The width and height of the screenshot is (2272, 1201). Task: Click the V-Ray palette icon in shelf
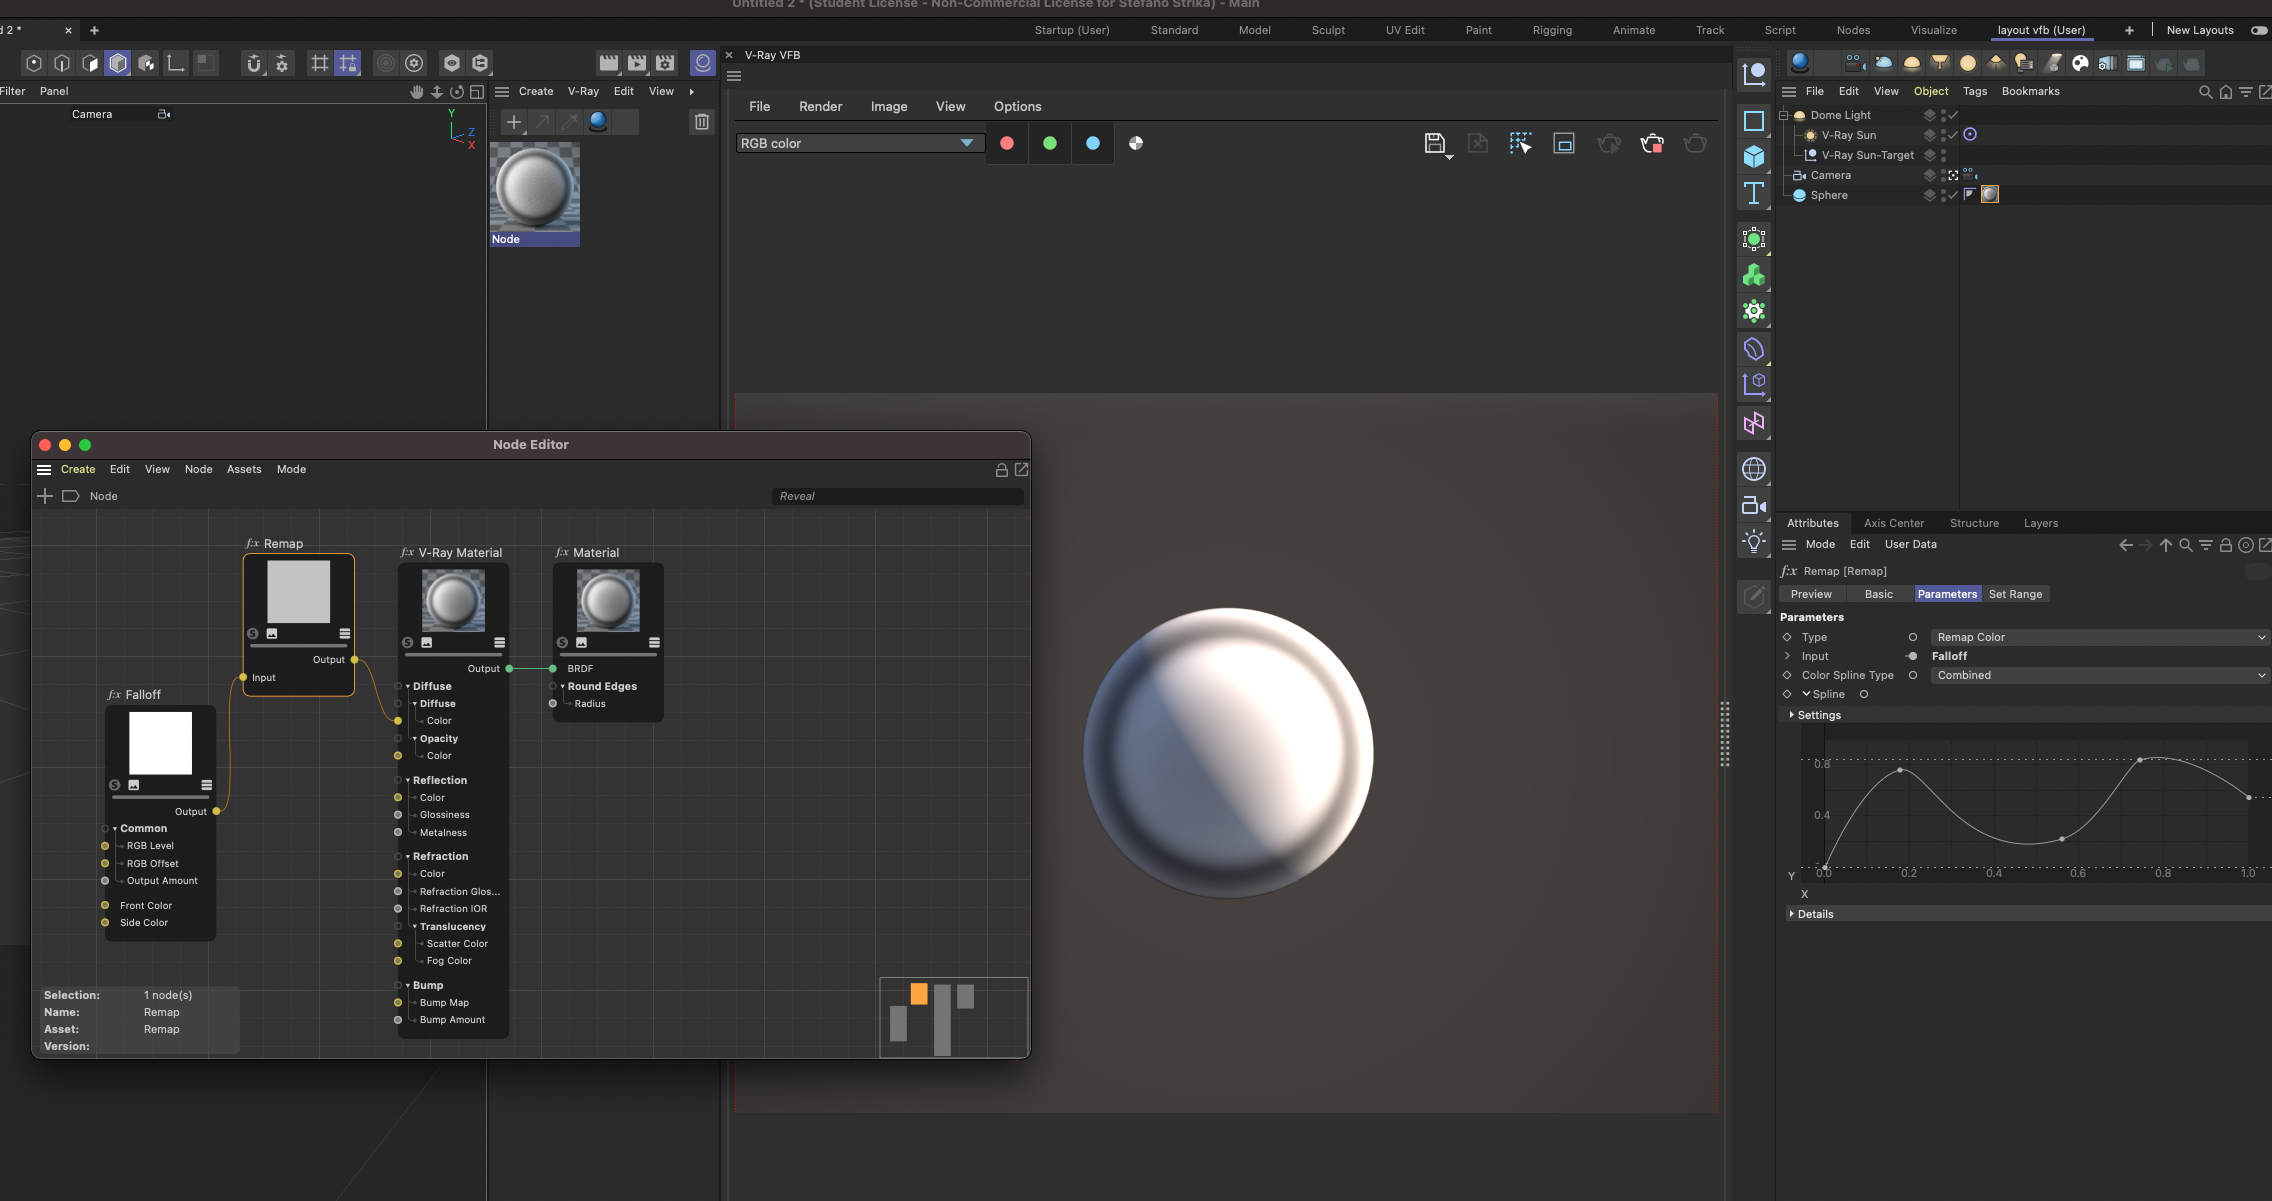pyautogui.click(x=2080, y=63)
